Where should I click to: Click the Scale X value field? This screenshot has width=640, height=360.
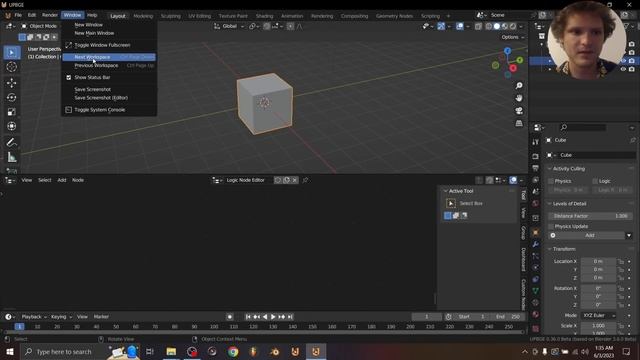pyautogui.click(x=598, y=326)
